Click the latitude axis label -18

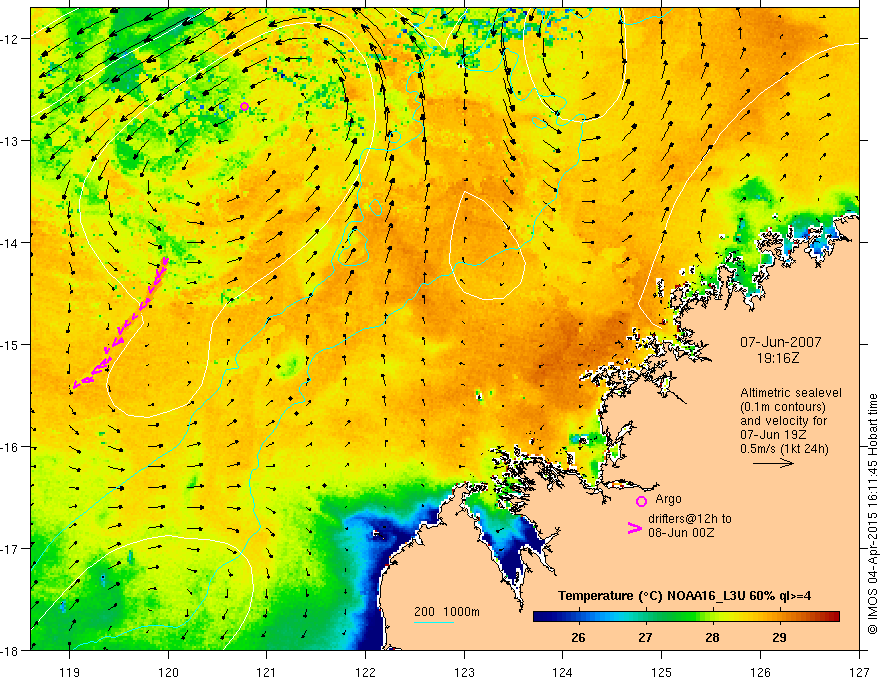12,651
